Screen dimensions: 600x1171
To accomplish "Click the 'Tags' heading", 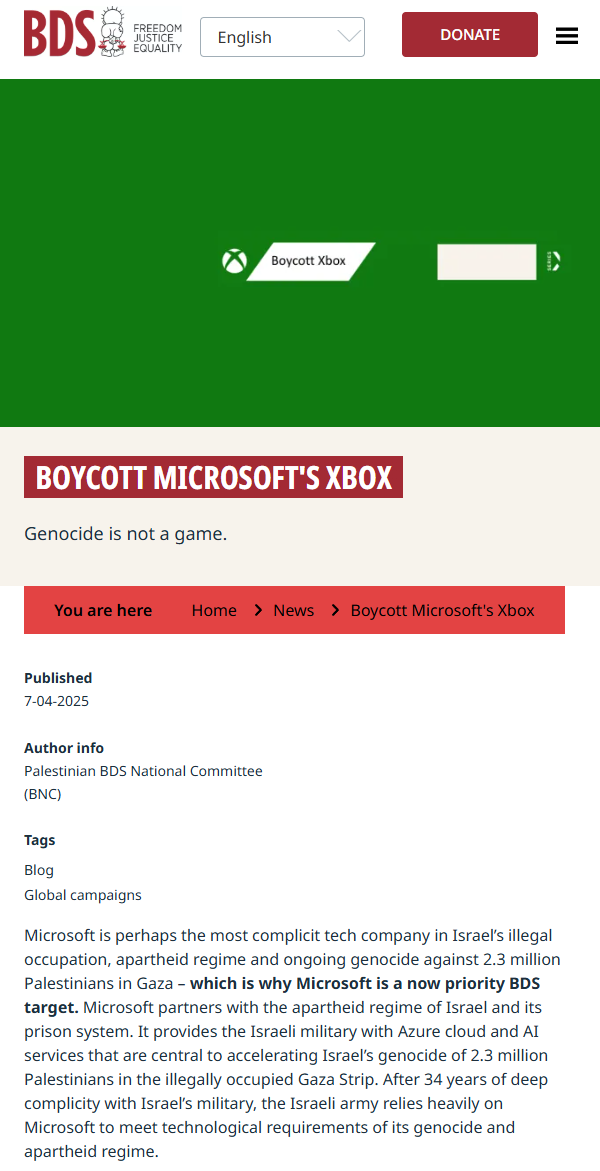I will point(40,839).
